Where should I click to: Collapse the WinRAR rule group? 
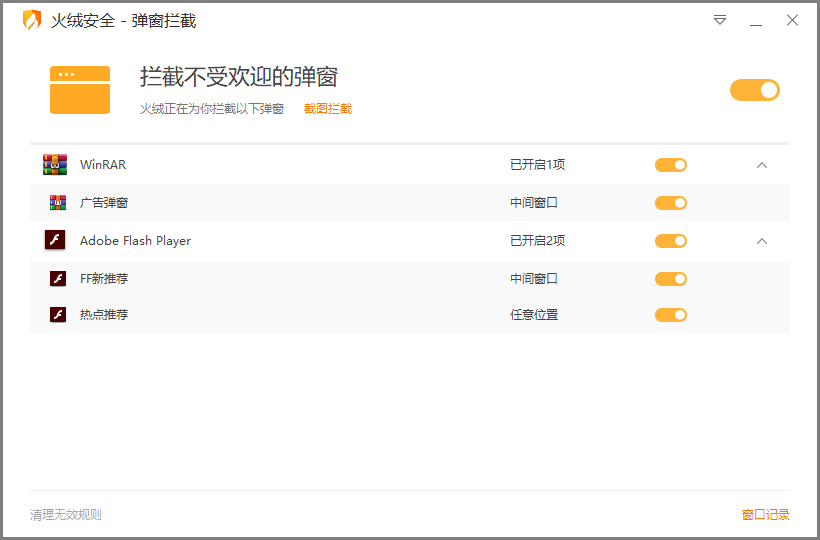click(x=762, y=165)
